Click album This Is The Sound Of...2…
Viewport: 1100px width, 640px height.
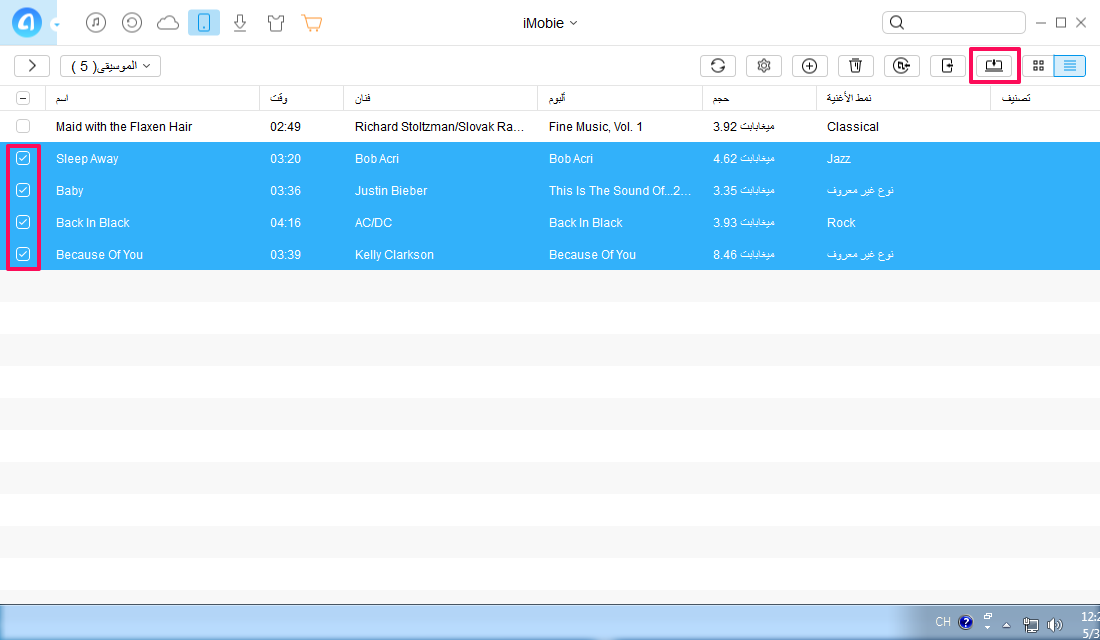point(619,191)
